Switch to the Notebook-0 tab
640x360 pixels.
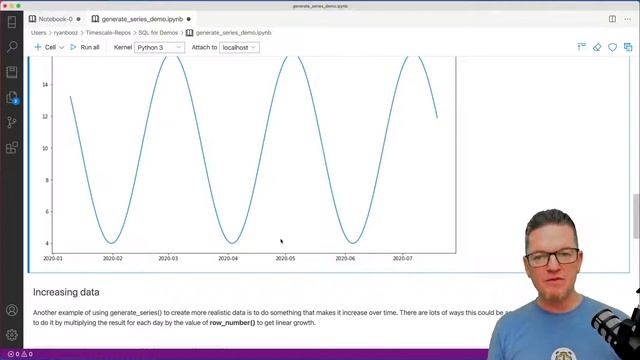tap(55, 19)
